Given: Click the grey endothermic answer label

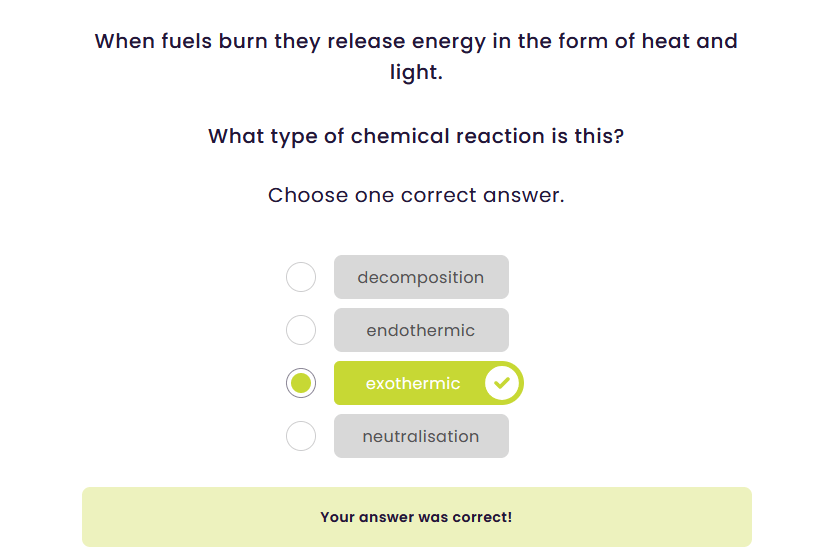Looking at the screenshot, I should pyautogui.click(x=421, y=330).
